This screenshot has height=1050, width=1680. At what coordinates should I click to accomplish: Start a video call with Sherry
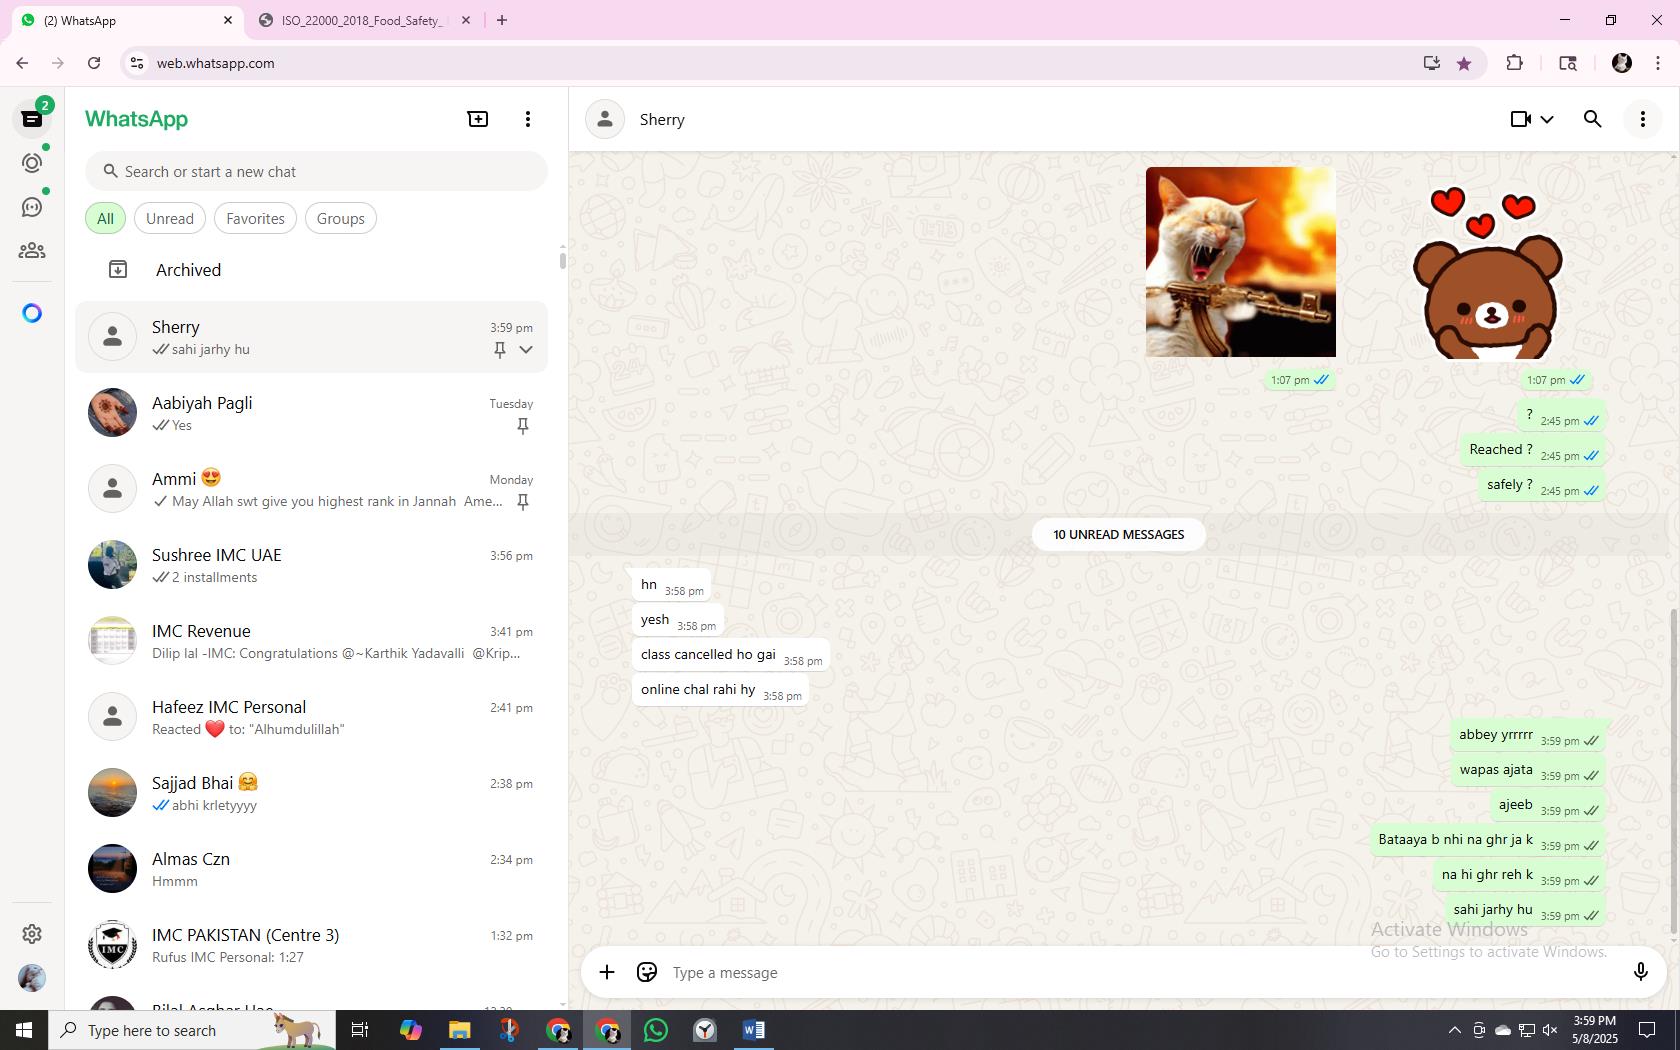[x=1520, y=119]
